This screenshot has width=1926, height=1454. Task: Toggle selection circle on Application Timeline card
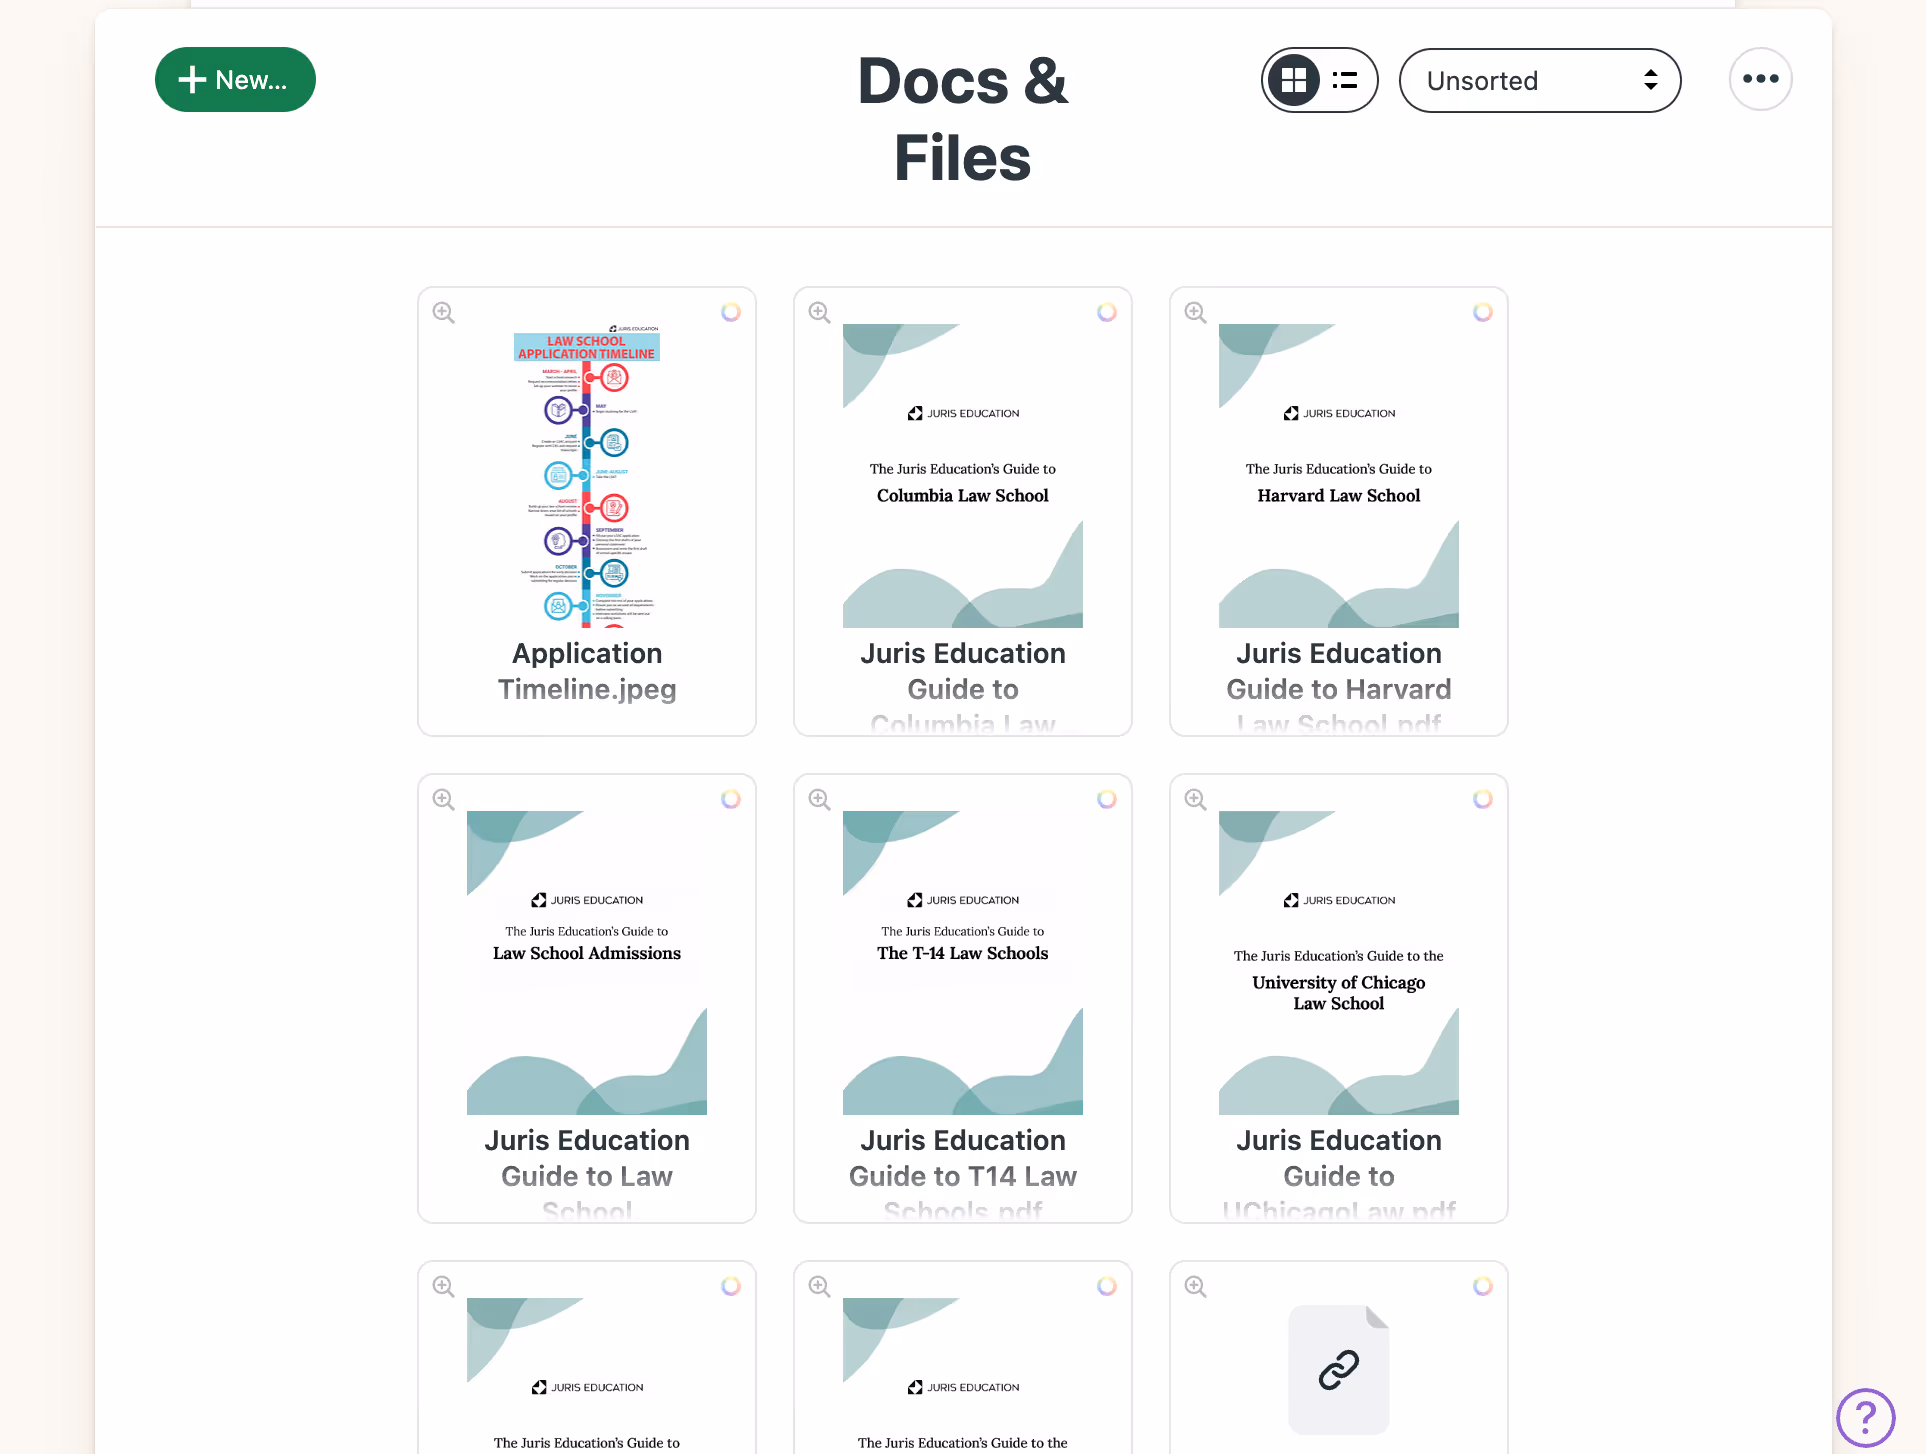(x=731, y=312)
